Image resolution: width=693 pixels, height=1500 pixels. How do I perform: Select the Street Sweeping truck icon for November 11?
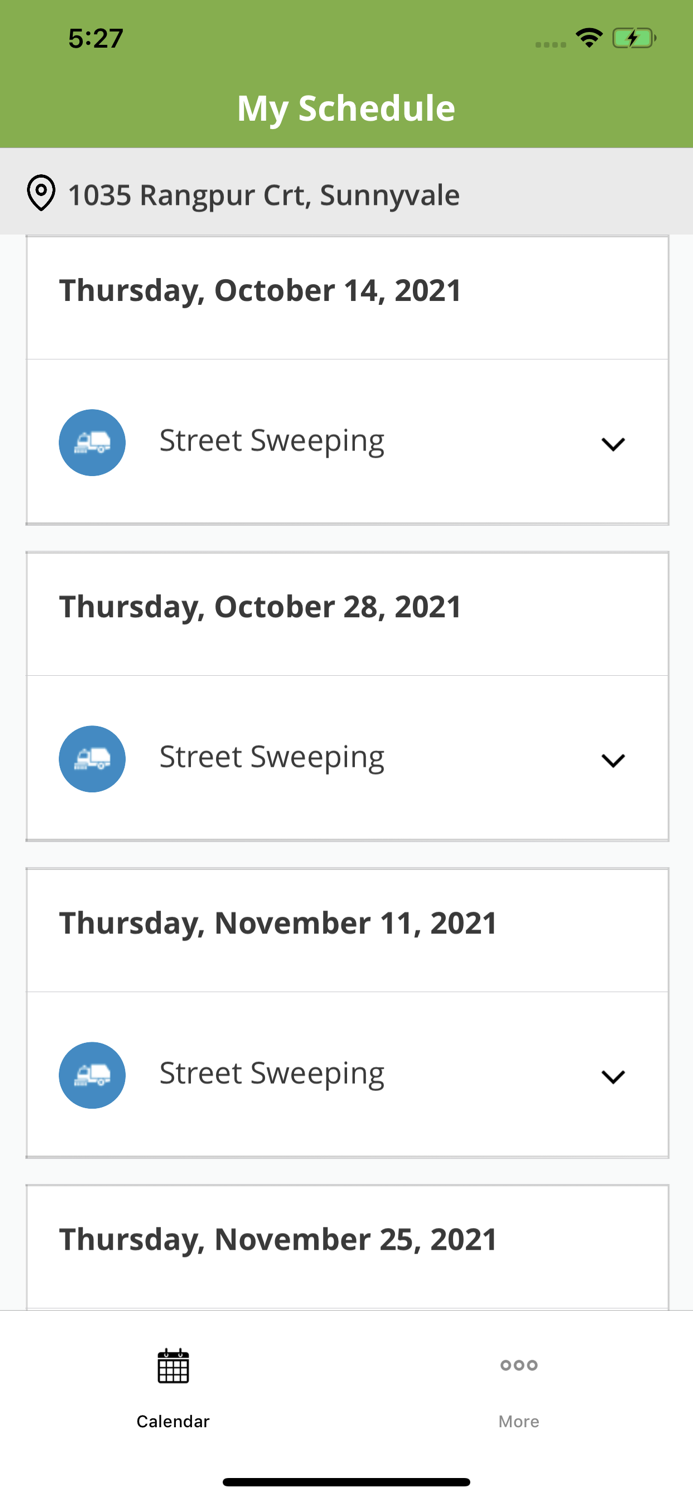coord(92,1075)
